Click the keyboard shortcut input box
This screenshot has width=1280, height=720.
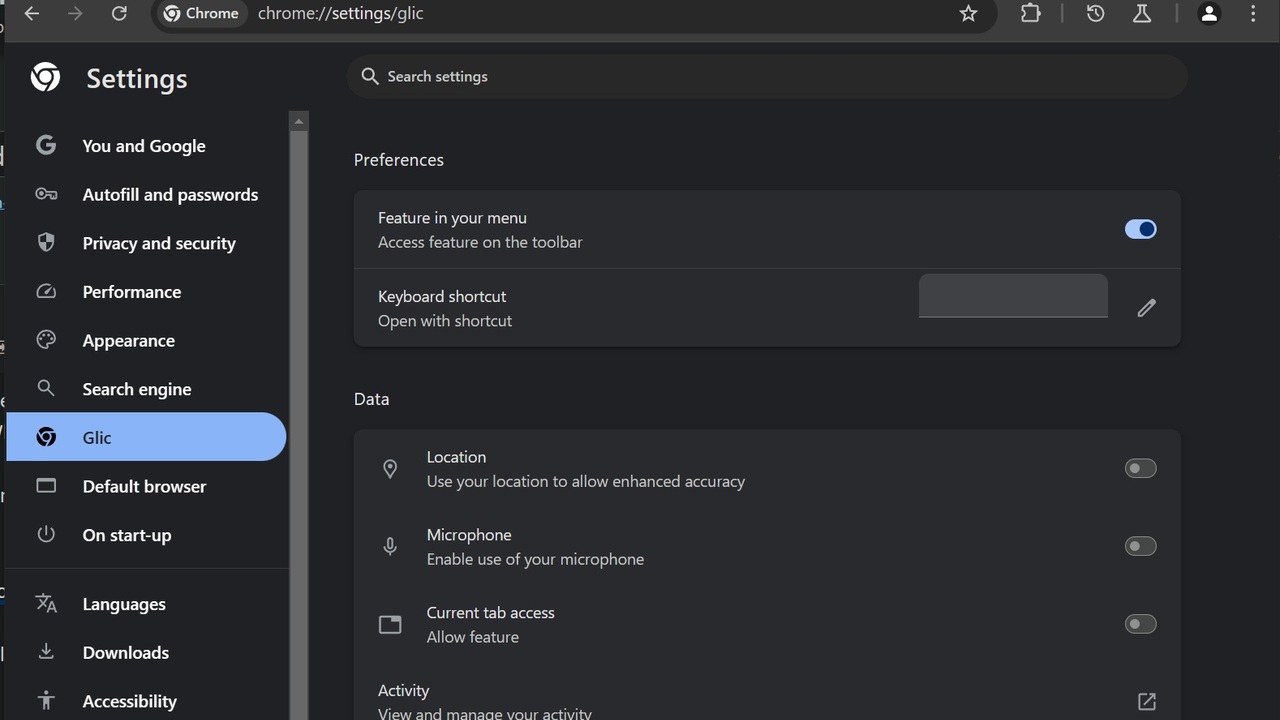[1012, 296]
